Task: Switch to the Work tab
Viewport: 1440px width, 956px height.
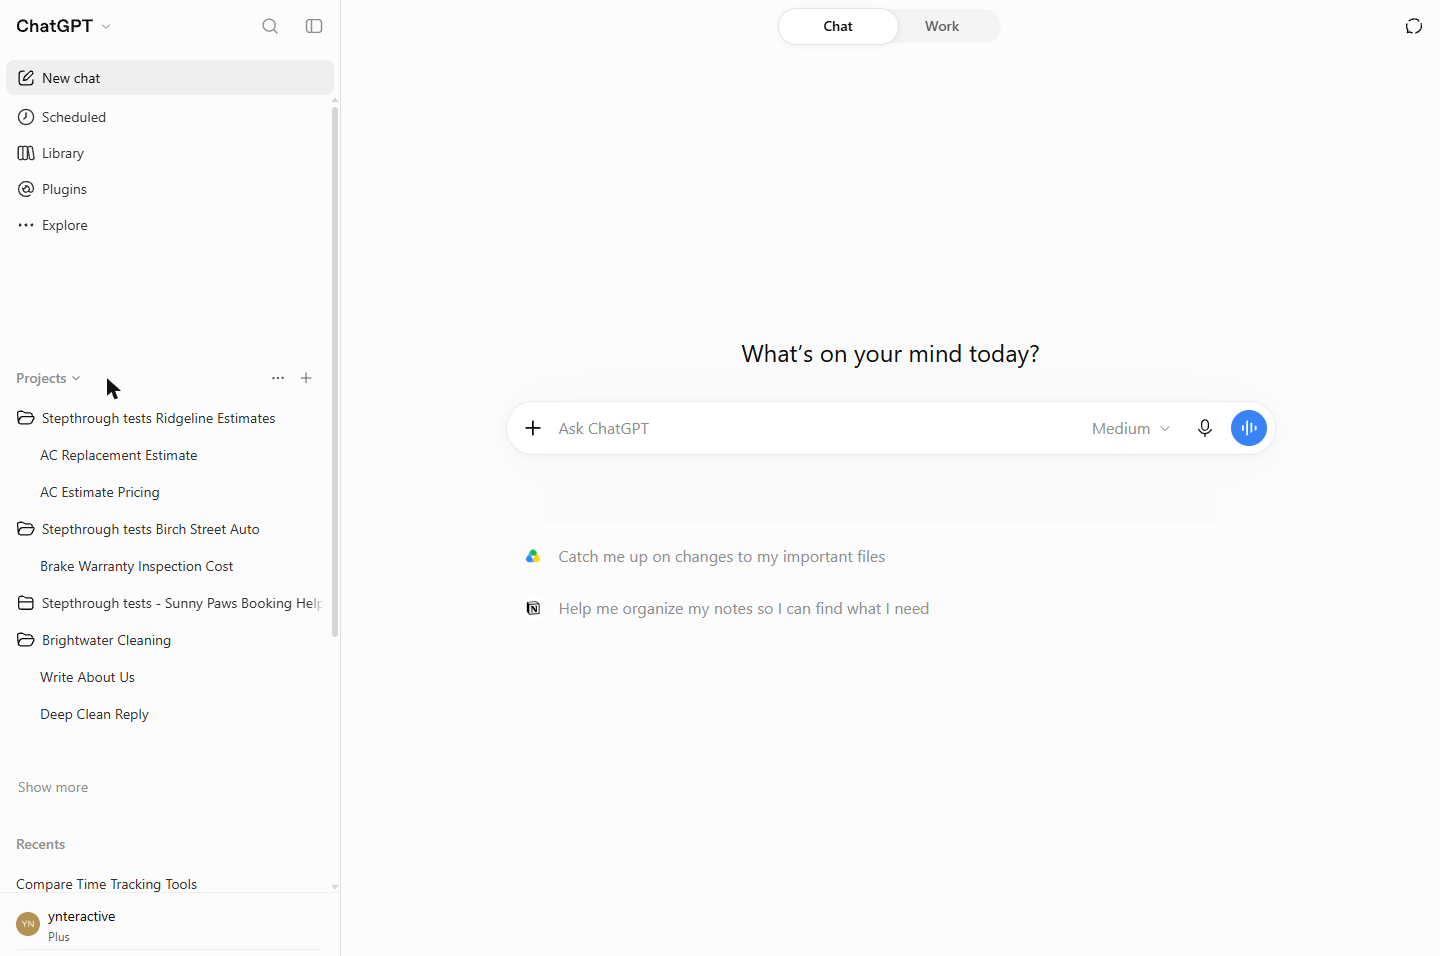Action: tap(942, 26)
